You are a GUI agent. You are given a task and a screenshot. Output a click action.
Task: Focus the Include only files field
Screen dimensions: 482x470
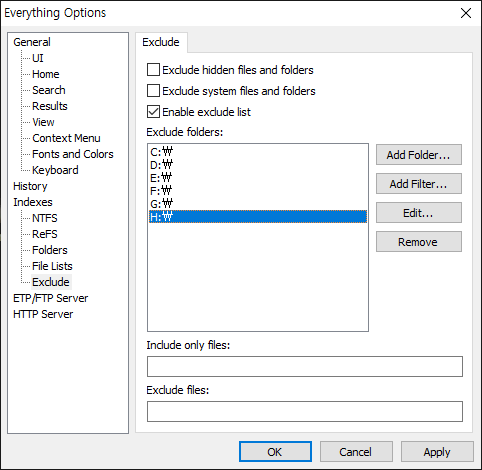pos(305,366)
